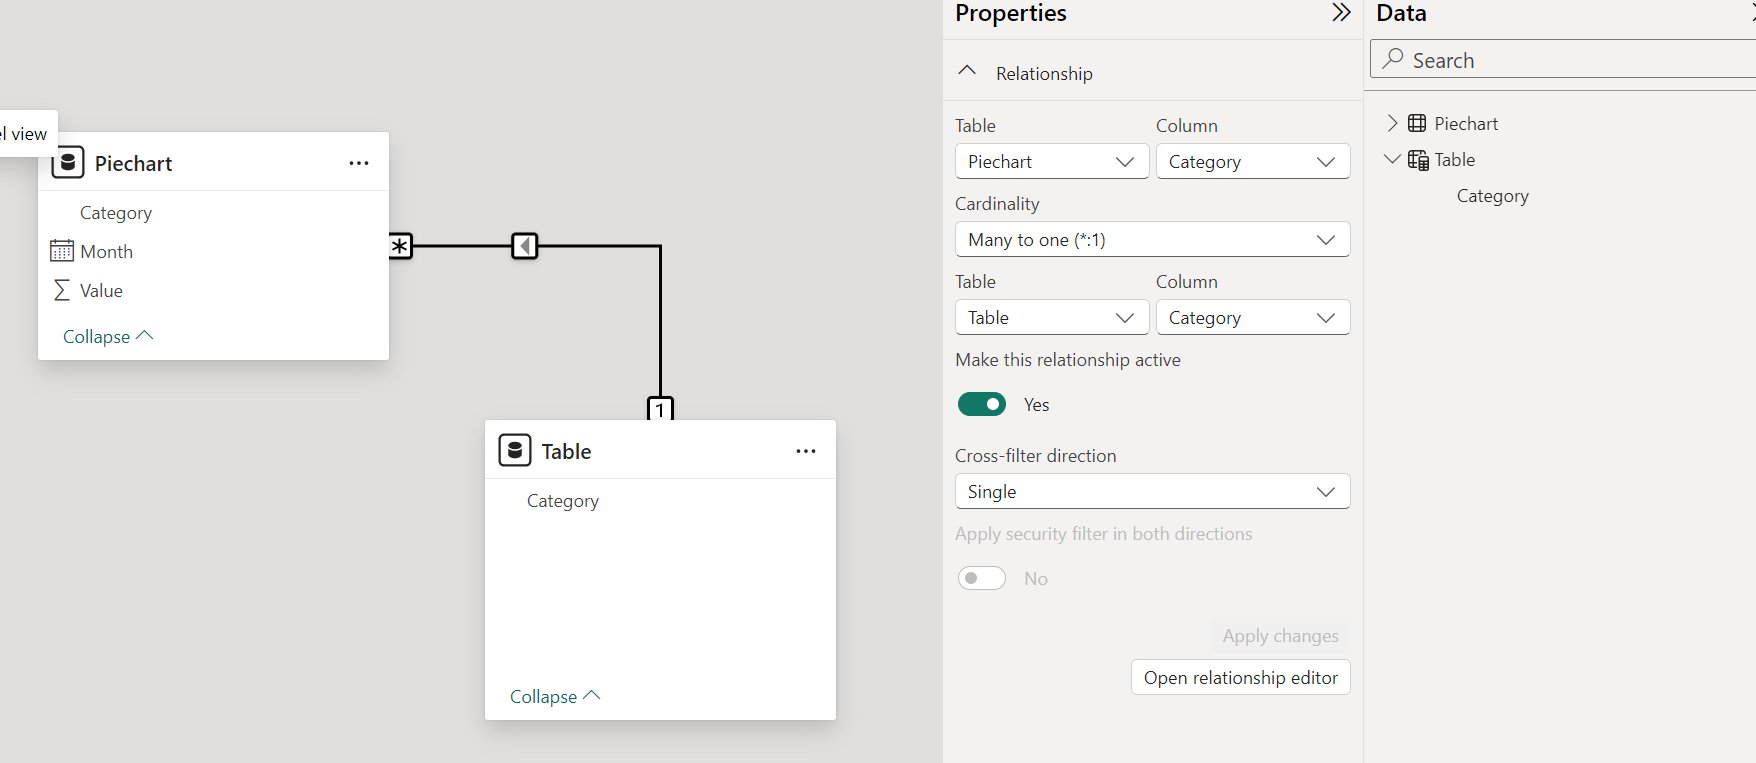1756x763 pixels.
Task: Open the first Table dropdown showing Piechart
Action: [x=1052, y=161]
